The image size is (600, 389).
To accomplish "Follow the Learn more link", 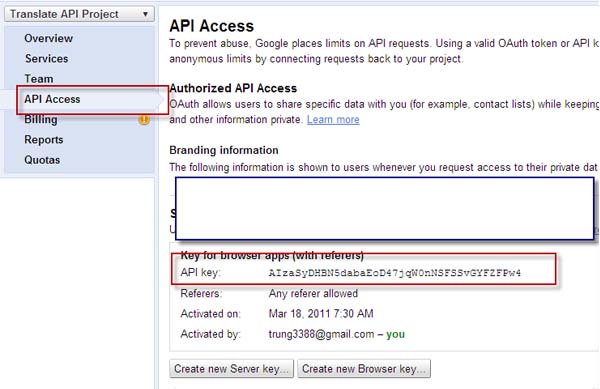I will [x=333, y=120].
